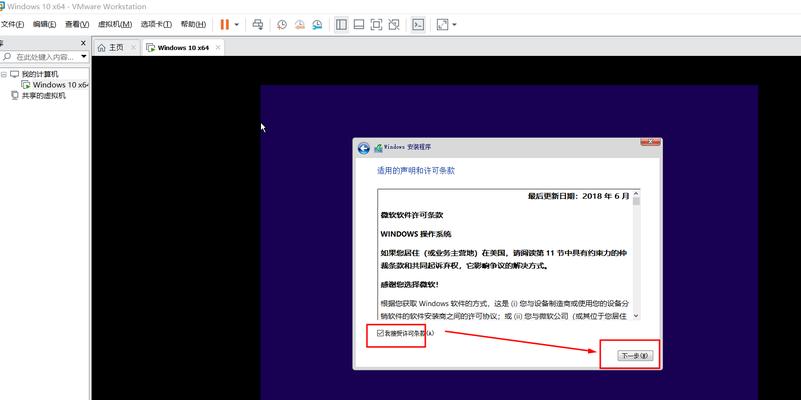Enter full screen mode
Screen dimensions: 801x400
coord(376,25)
